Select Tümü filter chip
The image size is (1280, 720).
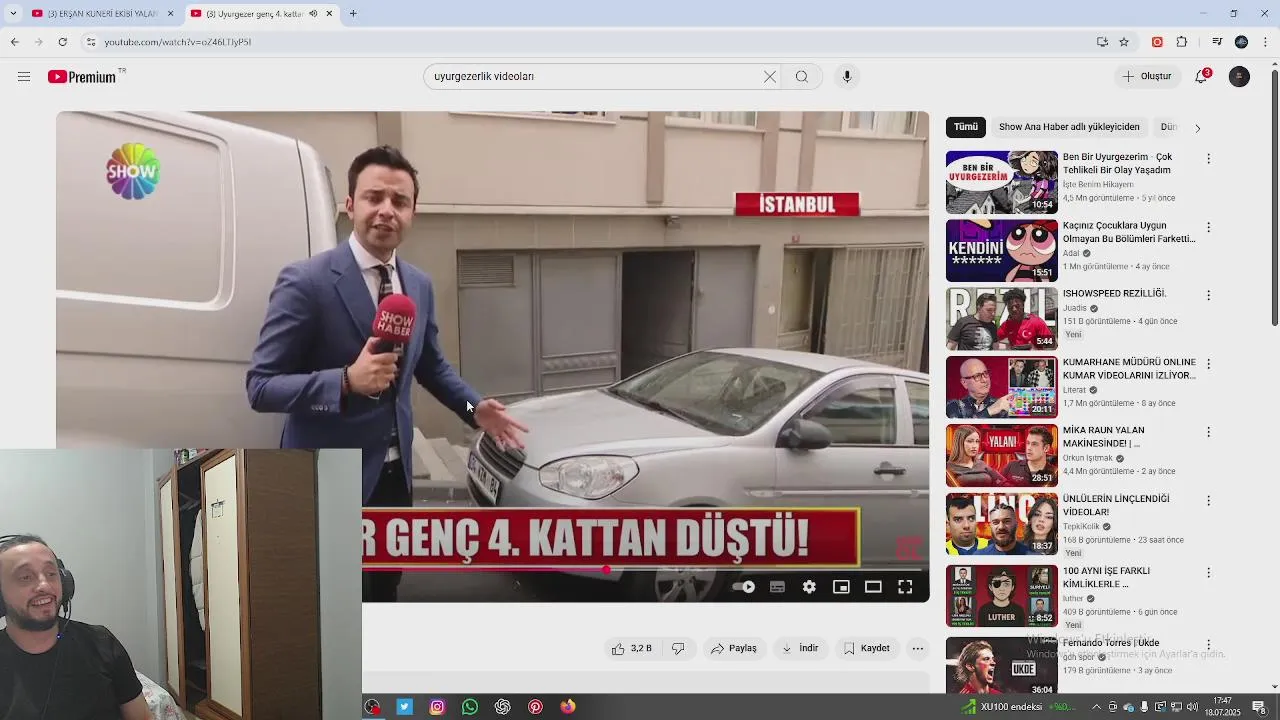(966, 127)
